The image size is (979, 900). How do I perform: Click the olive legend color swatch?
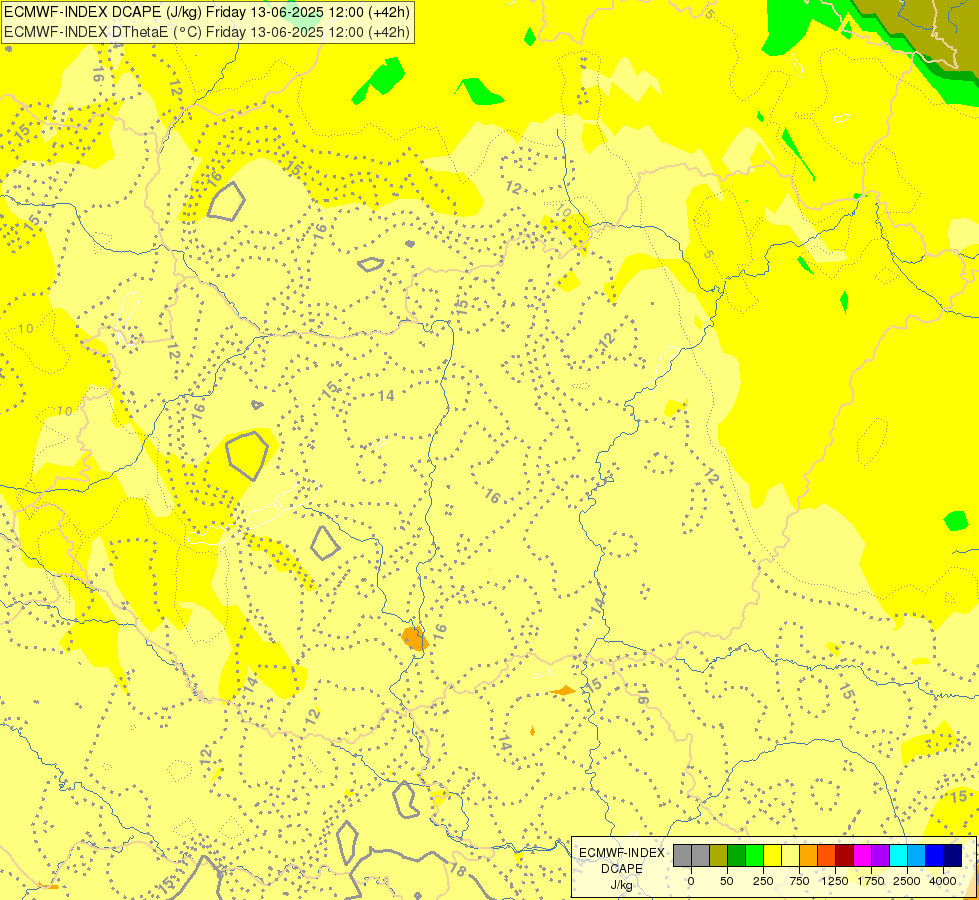click(x=719, y=855)
